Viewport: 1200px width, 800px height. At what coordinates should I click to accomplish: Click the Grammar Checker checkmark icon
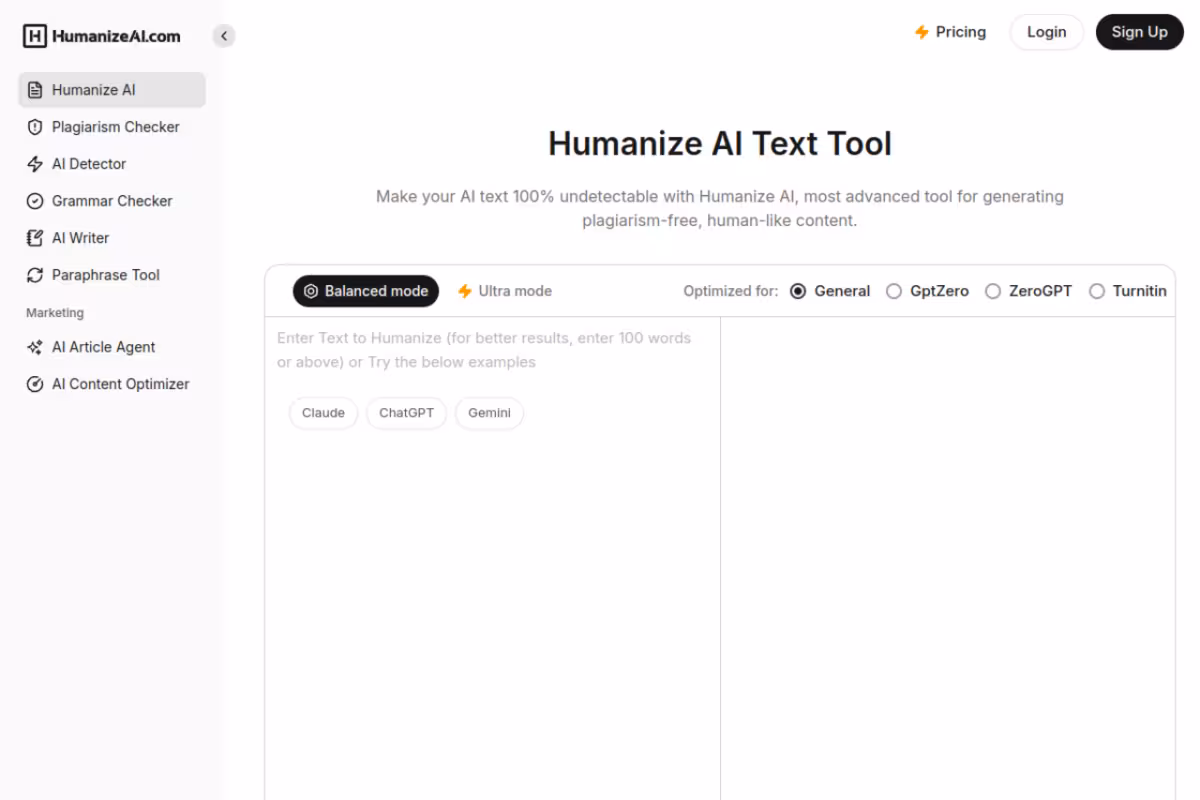point(35,201)
